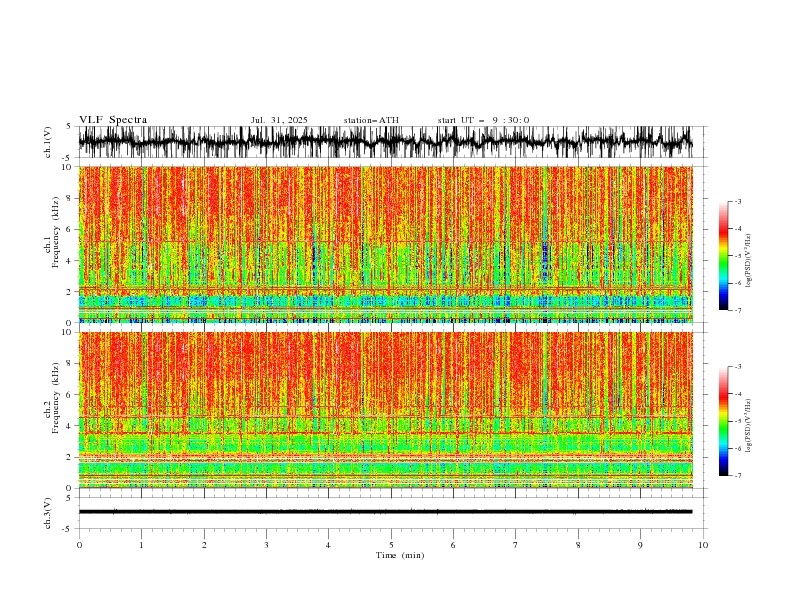This screenshot has height=612, width=792.
Task: Click the "station=ATH" label
Action: (371, 120)
